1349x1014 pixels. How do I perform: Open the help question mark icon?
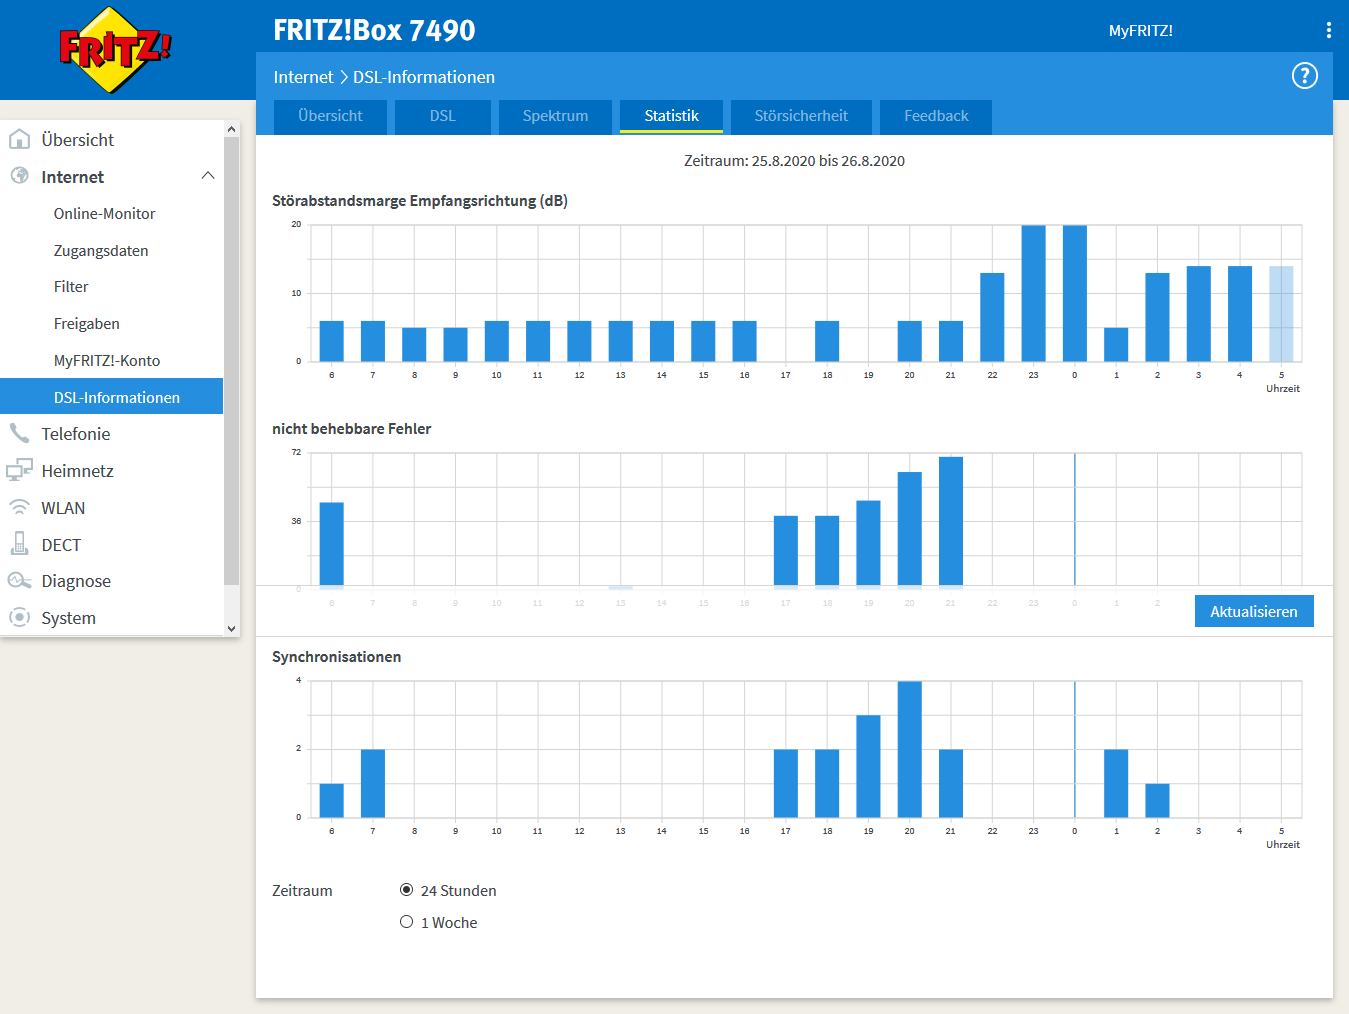pos(1304,76)
